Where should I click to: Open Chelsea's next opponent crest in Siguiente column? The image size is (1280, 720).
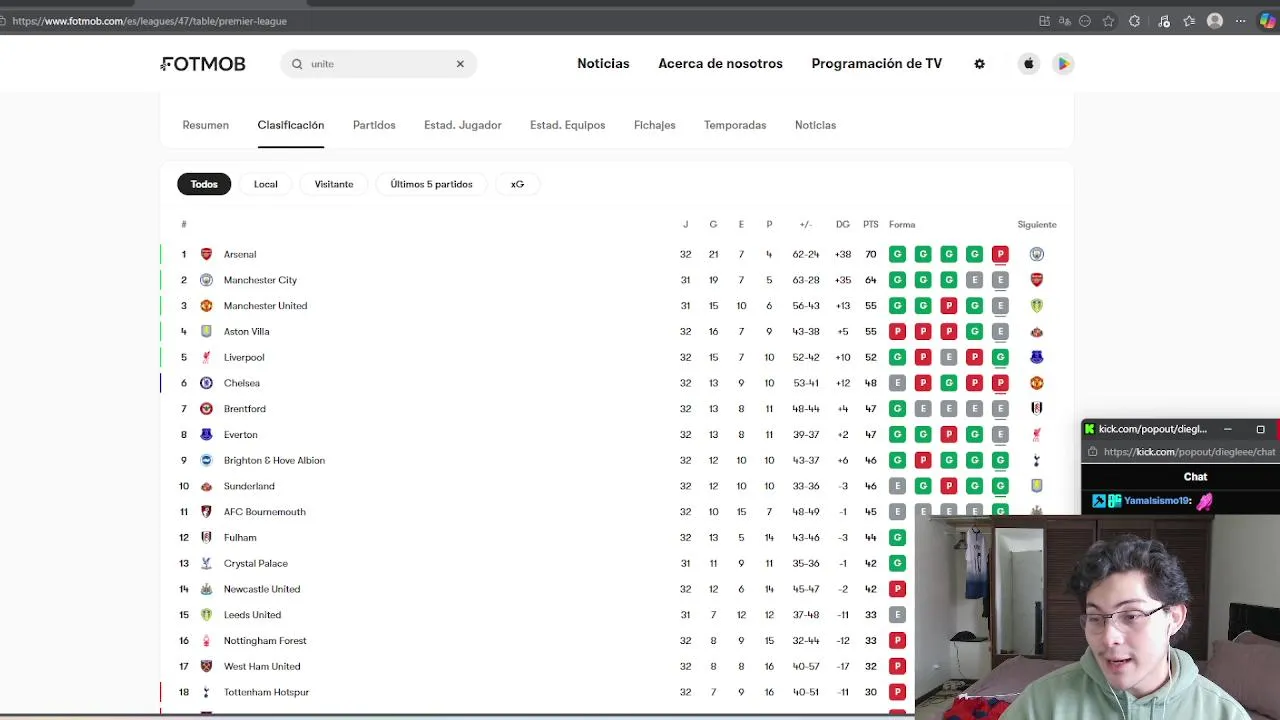click(1037, 383)
